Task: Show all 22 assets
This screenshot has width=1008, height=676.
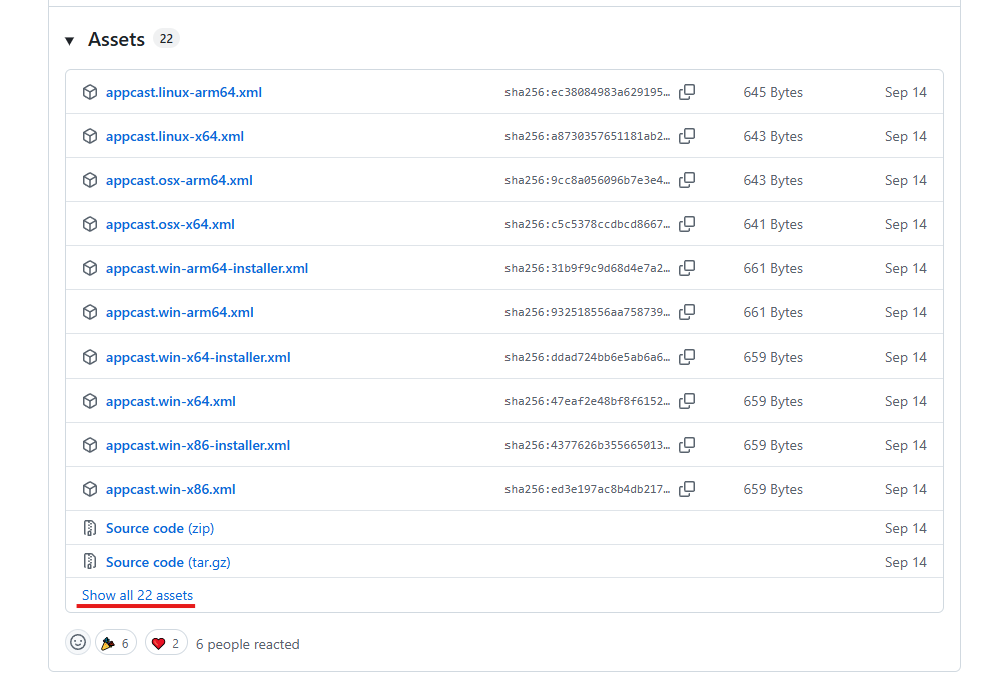Action: (137, 595)
